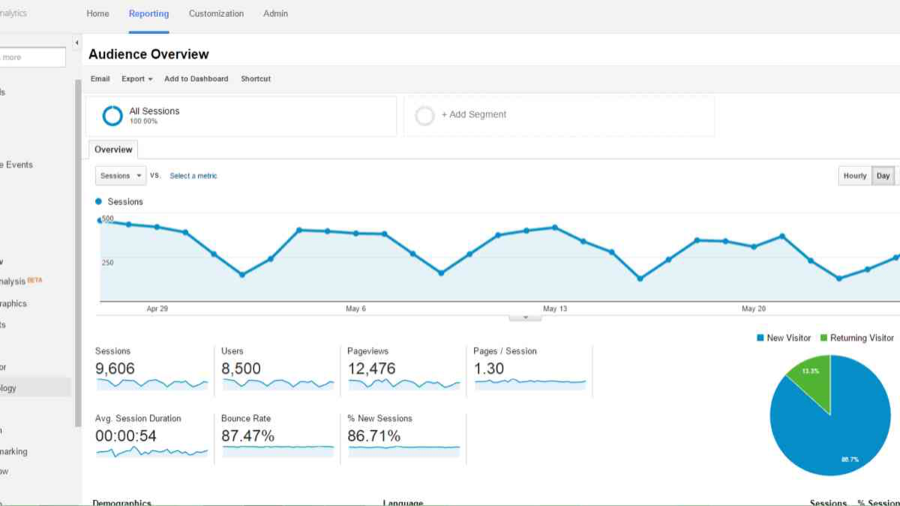Click the expander handle below the chart
The width and height of the screenshot is (900, 506).
click(x=525, y=317)
